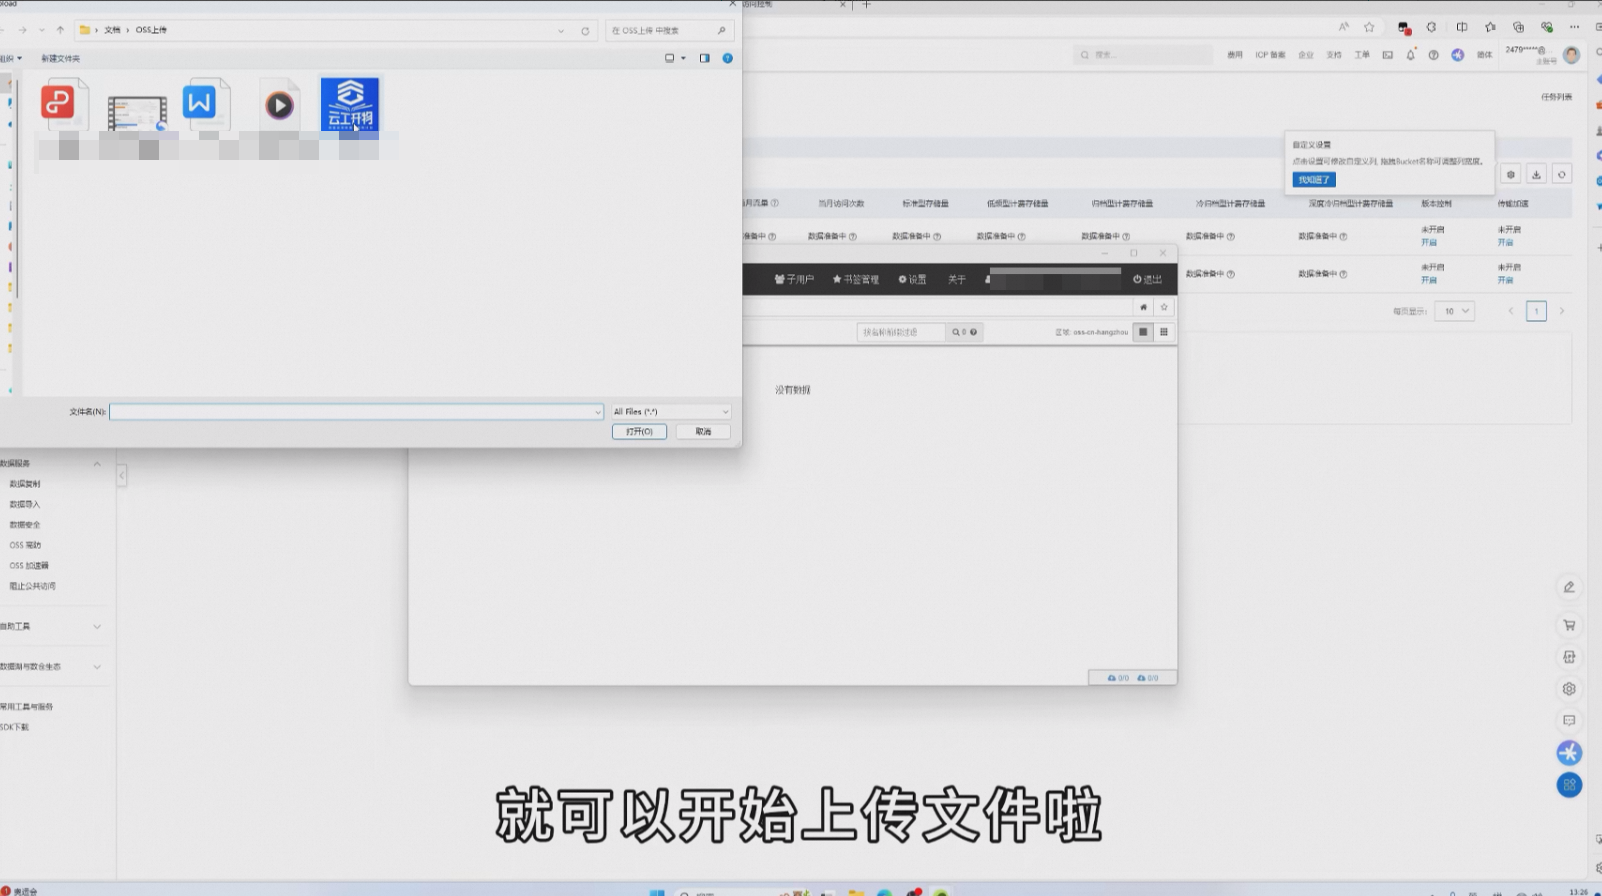Image resolution: width=1602 pixels, height=896 pixels.
Task: Click the name prefix filter field
Action: pos(901,332)
